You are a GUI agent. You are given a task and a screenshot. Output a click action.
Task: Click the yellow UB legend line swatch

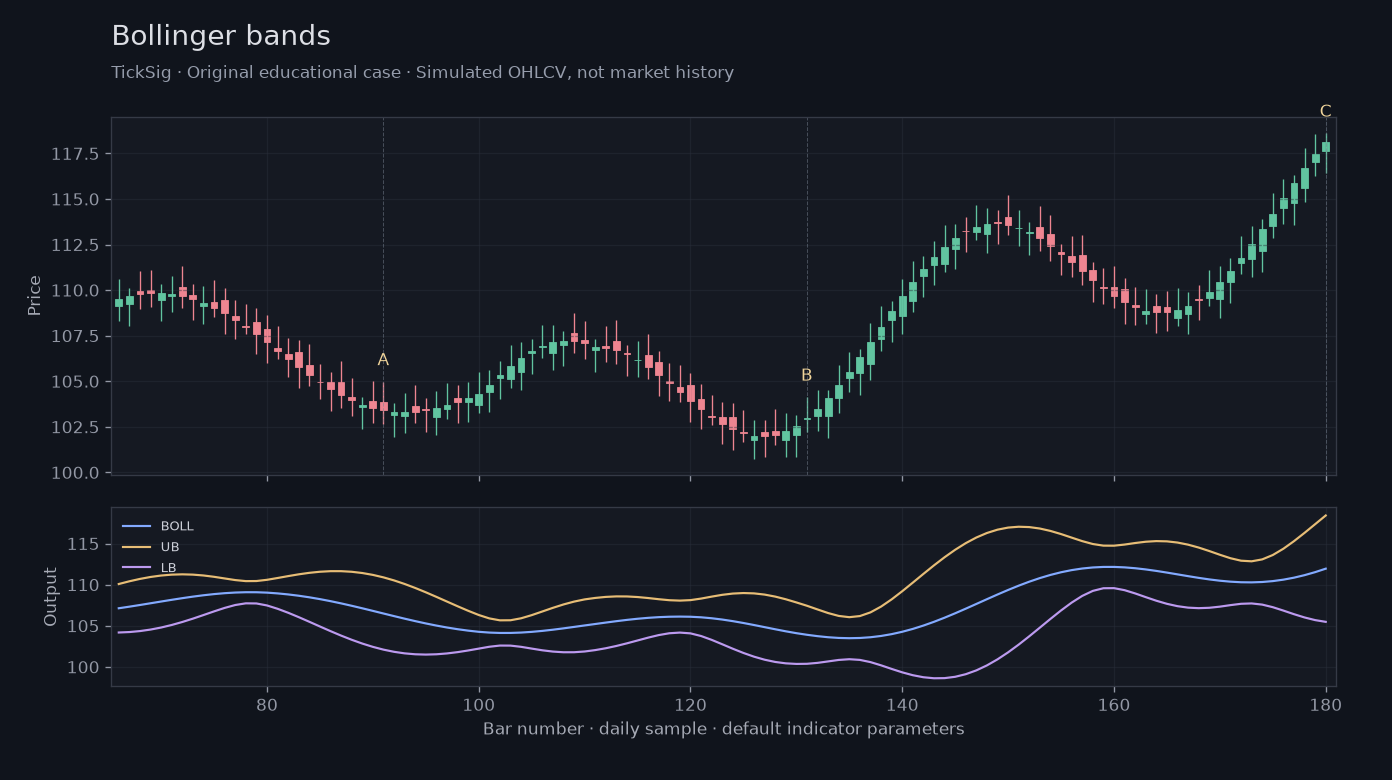click(x=136, y=547)
